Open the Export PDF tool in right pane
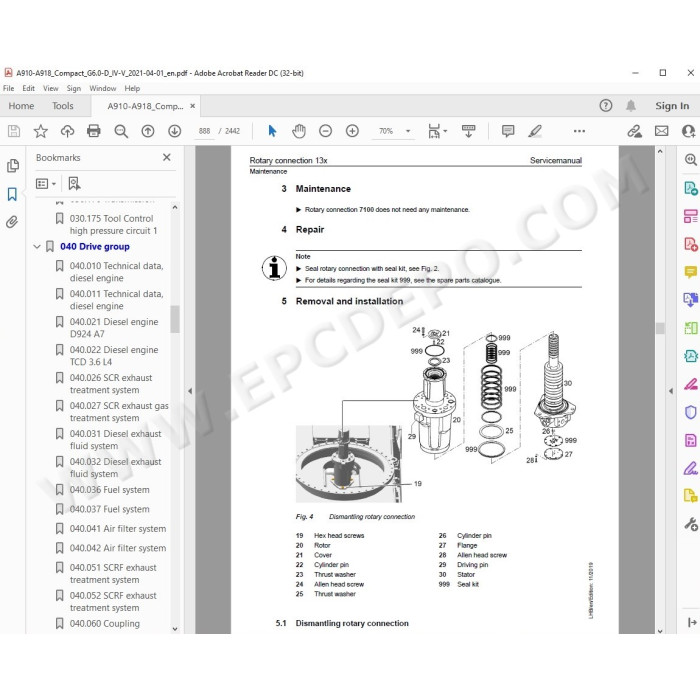The height and width of the screenshot is (700, 700). (691, 188)
